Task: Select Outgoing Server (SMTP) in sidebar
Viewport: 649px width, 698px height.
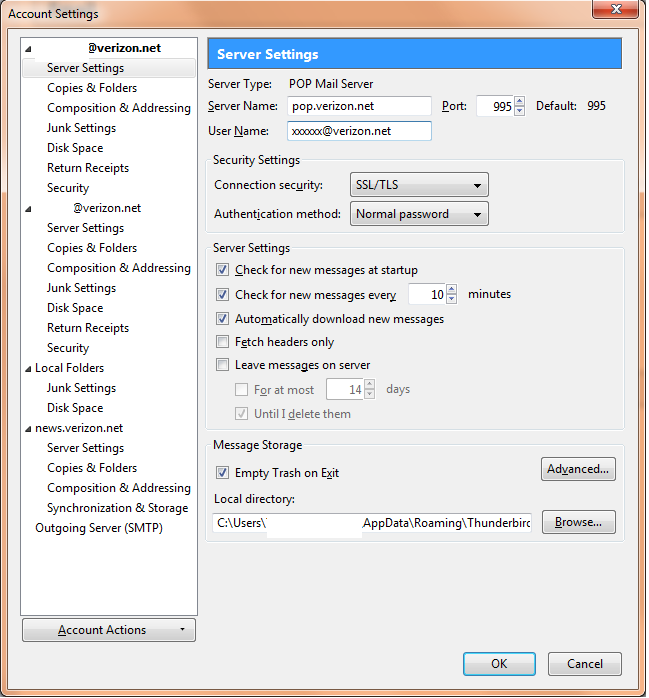Action: pos(98,528)
